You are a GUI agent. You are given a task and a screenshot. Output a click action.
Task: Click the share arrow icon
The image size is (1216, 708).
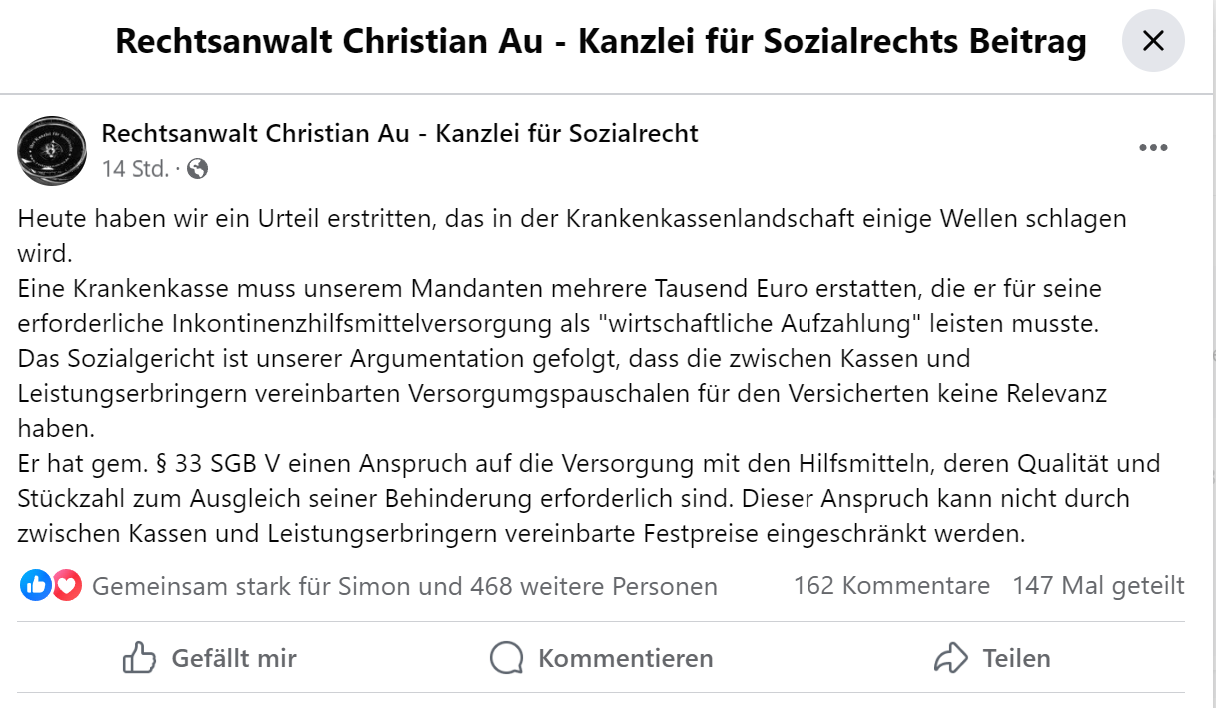tap(949, 658)
